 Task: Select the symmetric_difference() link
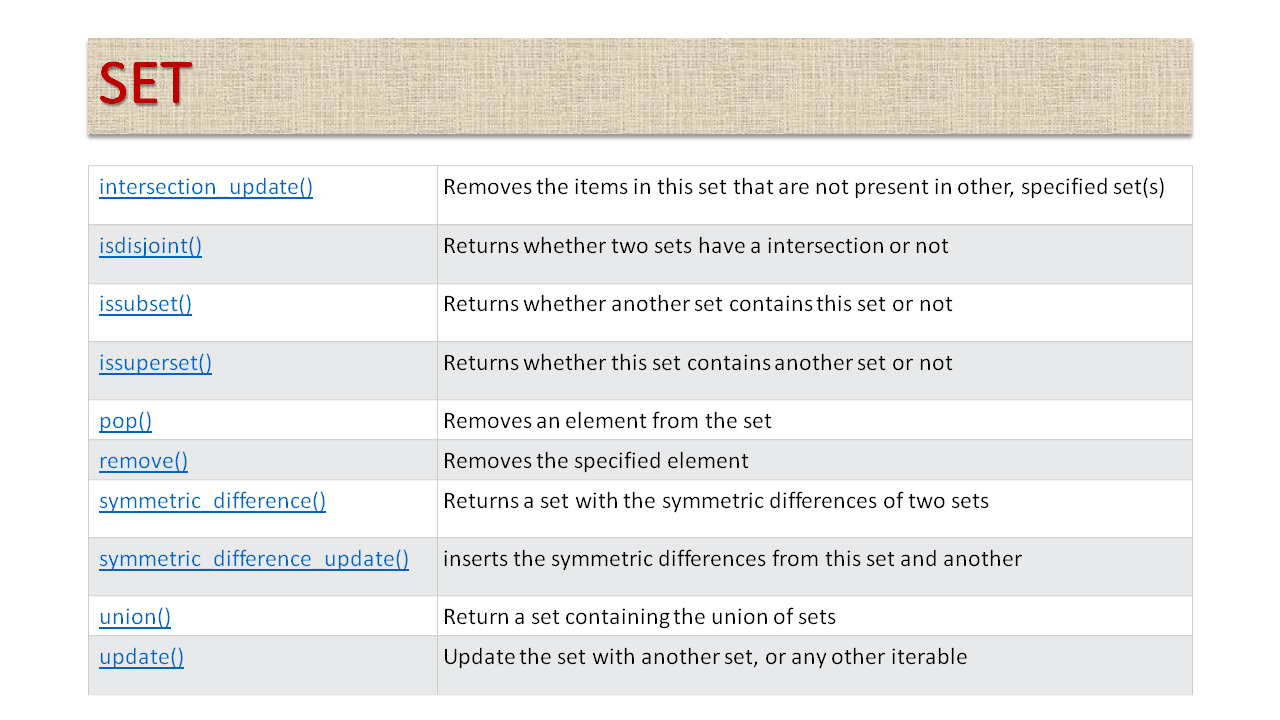point(212,501)
